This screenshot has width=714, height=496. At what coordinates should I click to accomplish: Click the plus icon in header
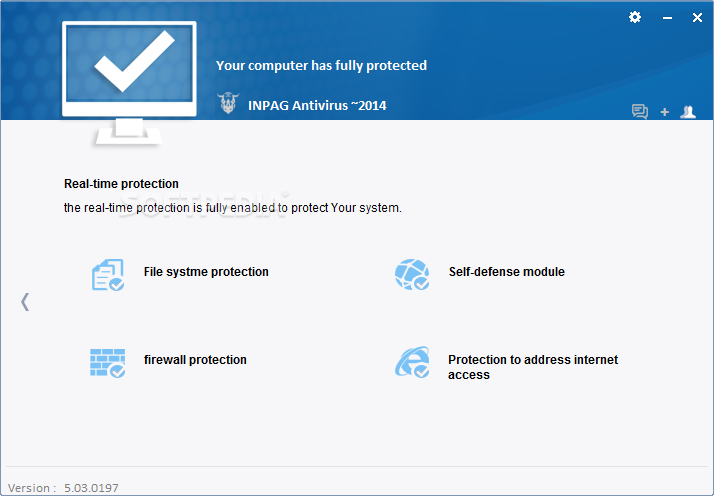click(664, 112)
